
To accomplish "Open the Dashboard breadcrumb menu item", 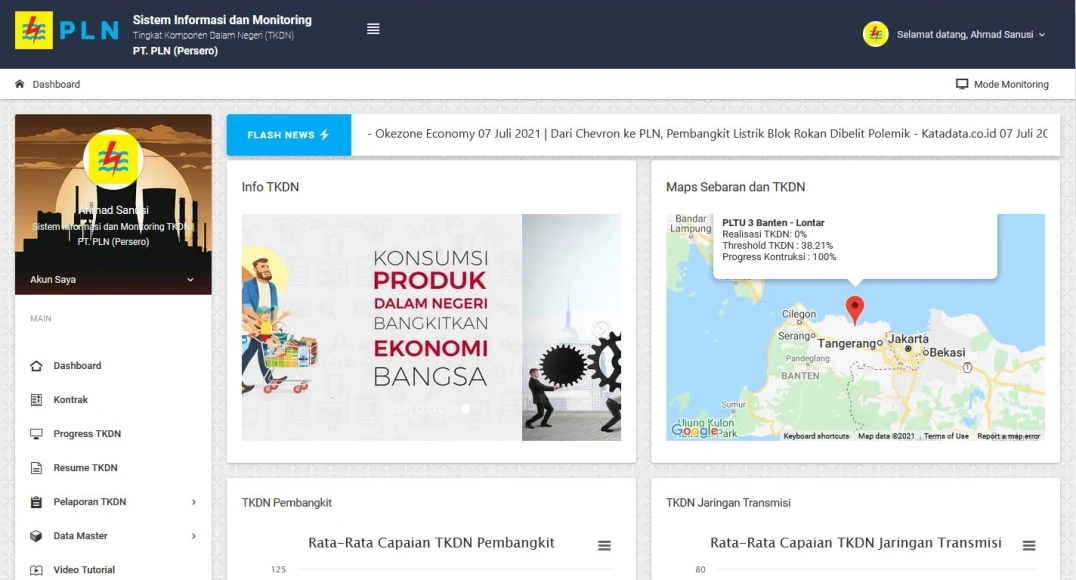I will [x=56, y=84].
